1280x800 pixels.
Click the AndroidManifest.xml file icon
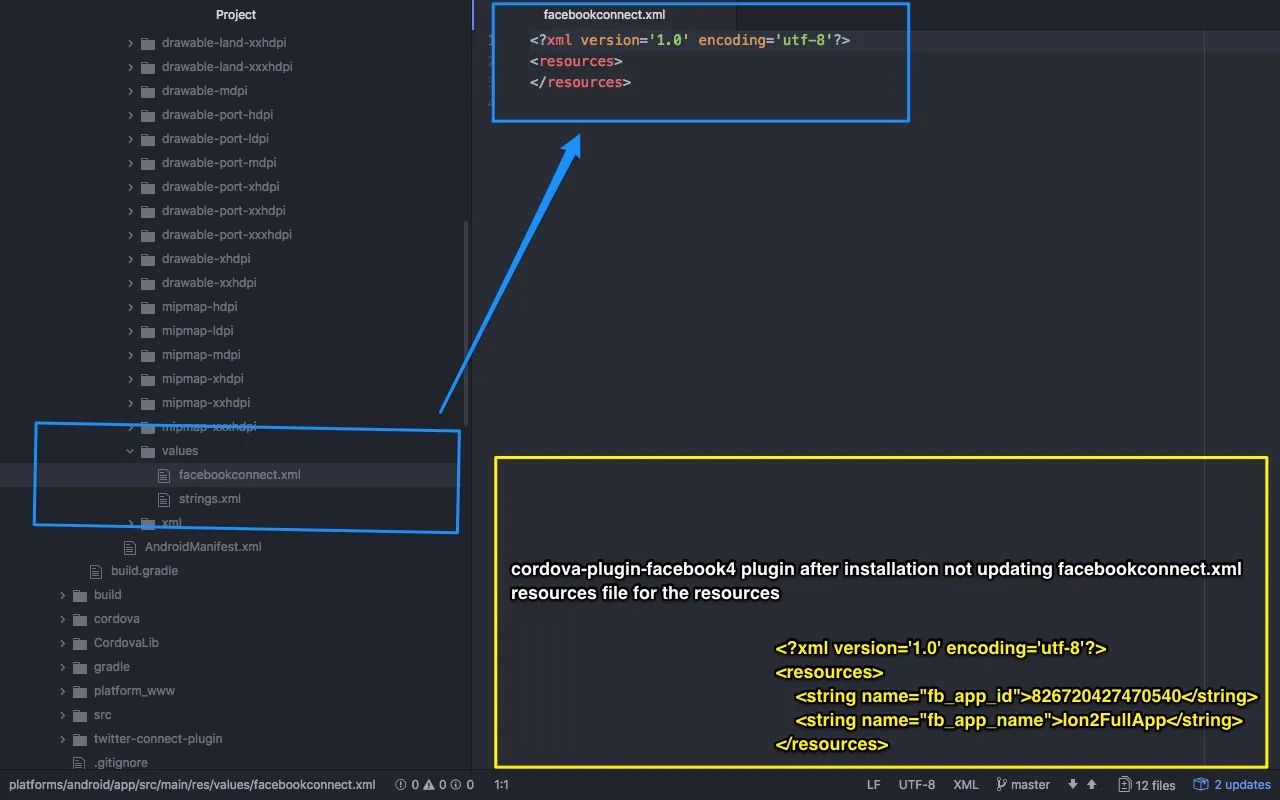tap(130, 547)
